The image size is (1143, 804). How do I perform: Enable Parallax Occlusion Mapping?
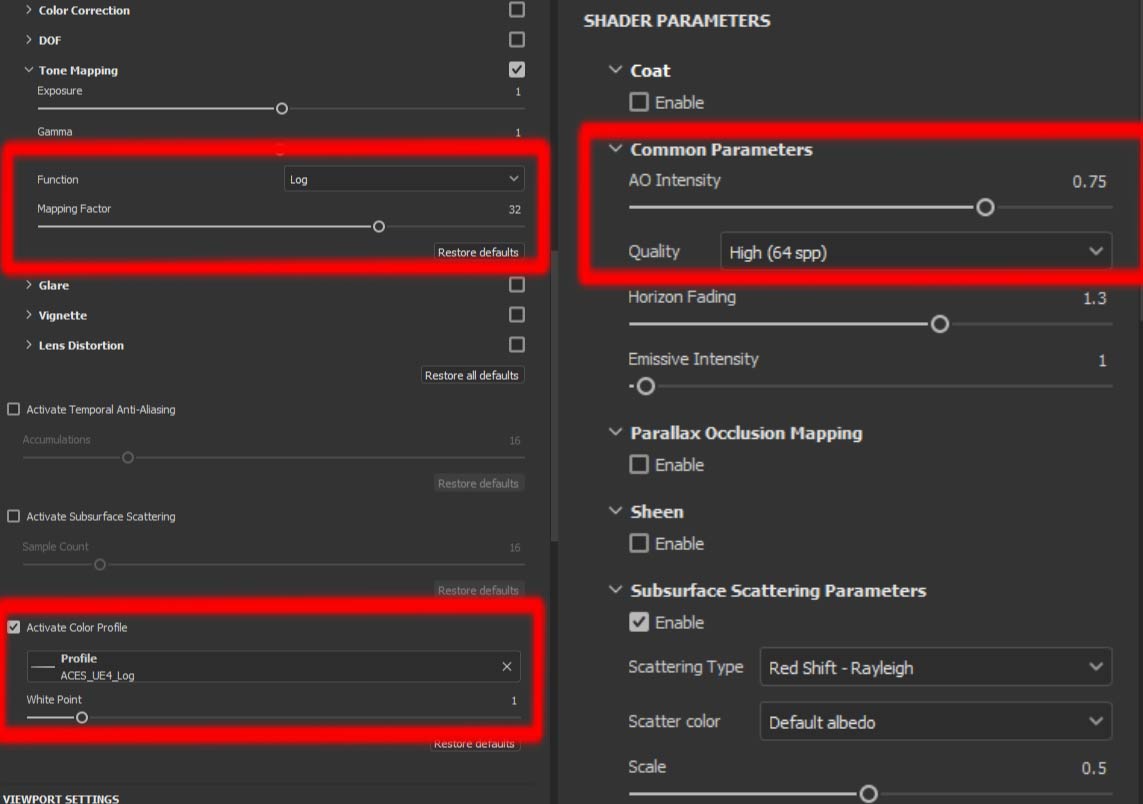pyautogui.click(x=638, y=464)
